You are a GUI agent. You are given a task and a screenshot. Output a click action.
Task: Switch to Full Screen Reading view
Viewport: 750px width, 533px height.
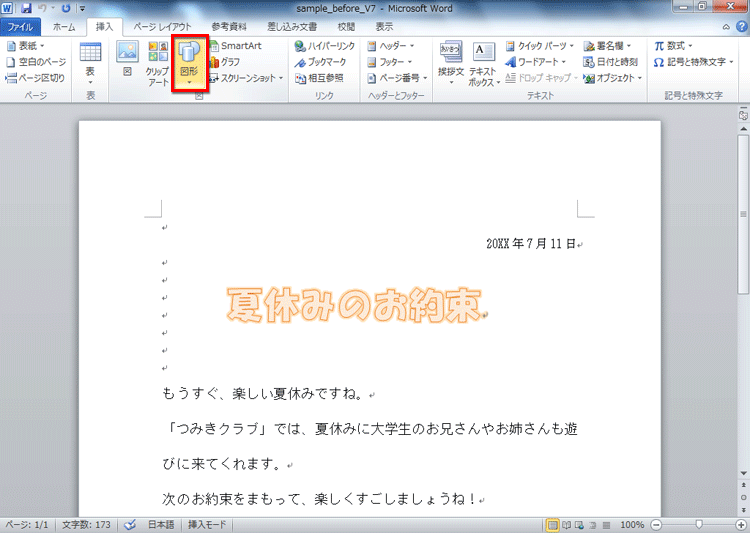pos(566,525)
